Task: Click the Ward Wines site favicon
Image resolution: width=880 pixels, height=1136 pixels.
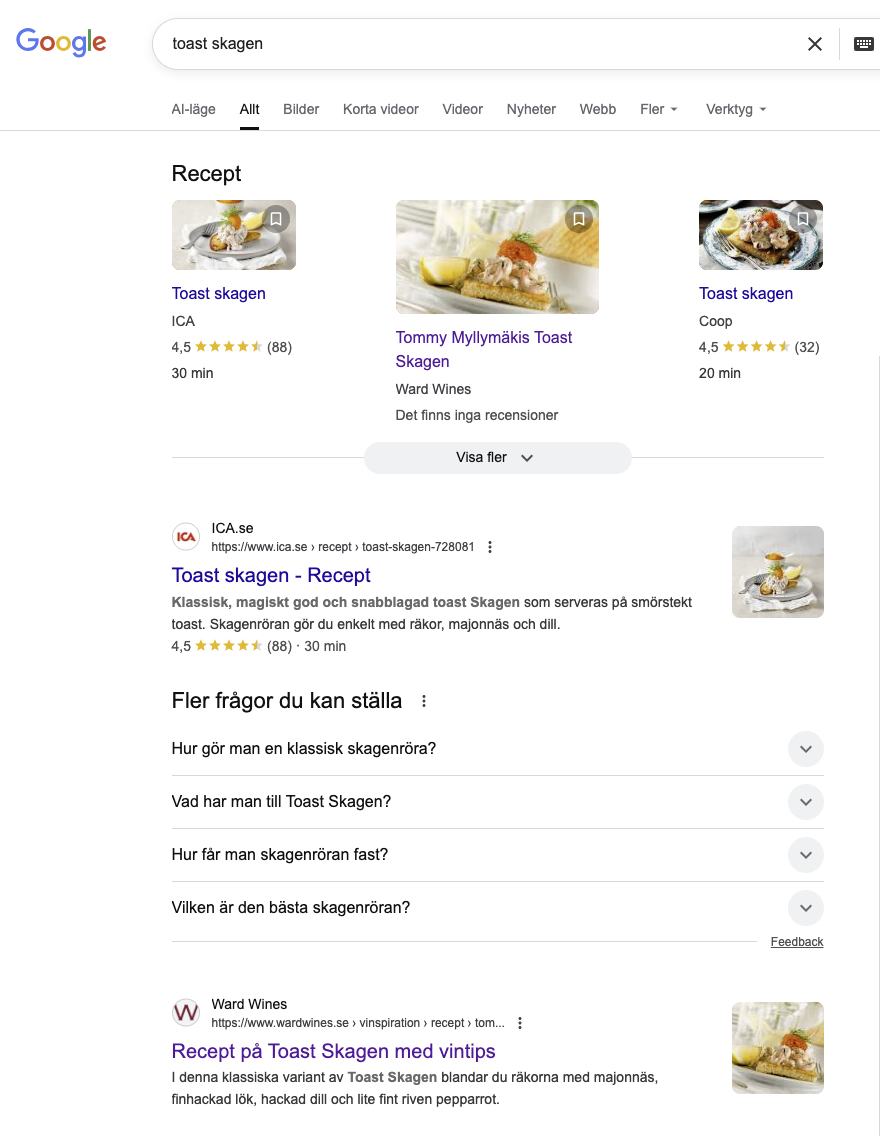Action: pyautogui.click(x=186, y=1013)
